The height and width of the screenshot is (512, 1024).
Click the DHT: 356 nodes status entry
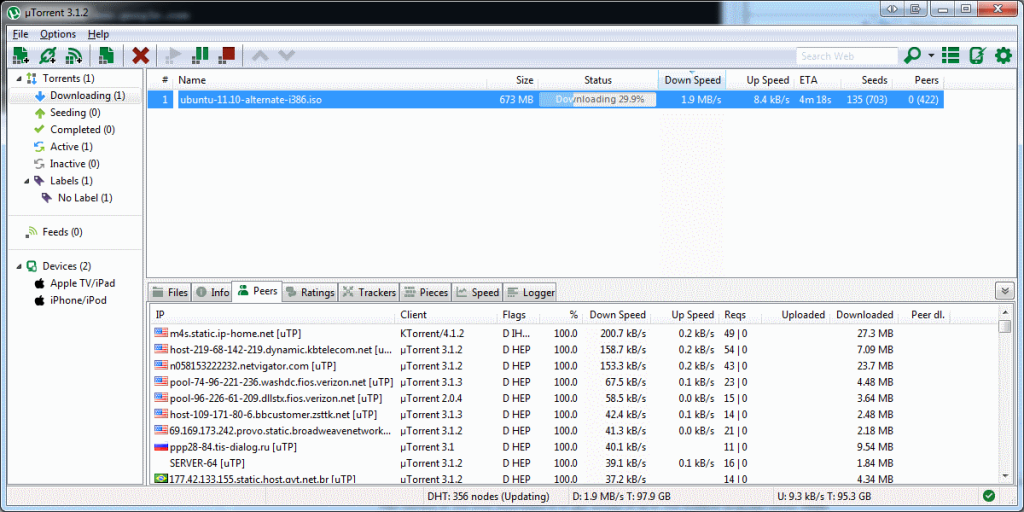coord(488,496)
